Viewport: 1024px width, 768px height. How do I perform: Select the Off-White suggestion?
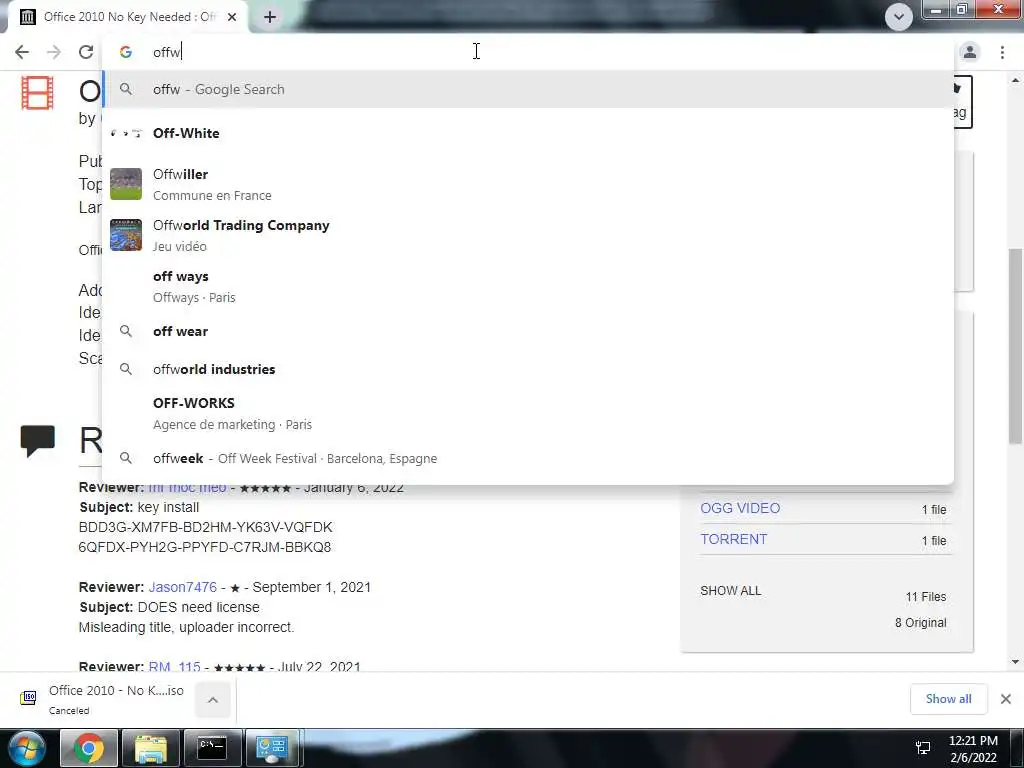point(528,133)
